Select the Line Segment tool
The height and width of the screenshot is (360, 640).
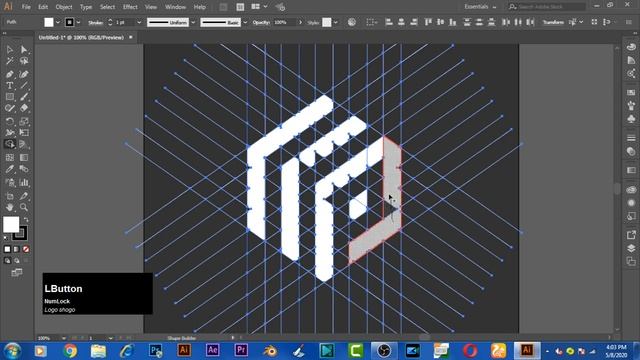24,86
